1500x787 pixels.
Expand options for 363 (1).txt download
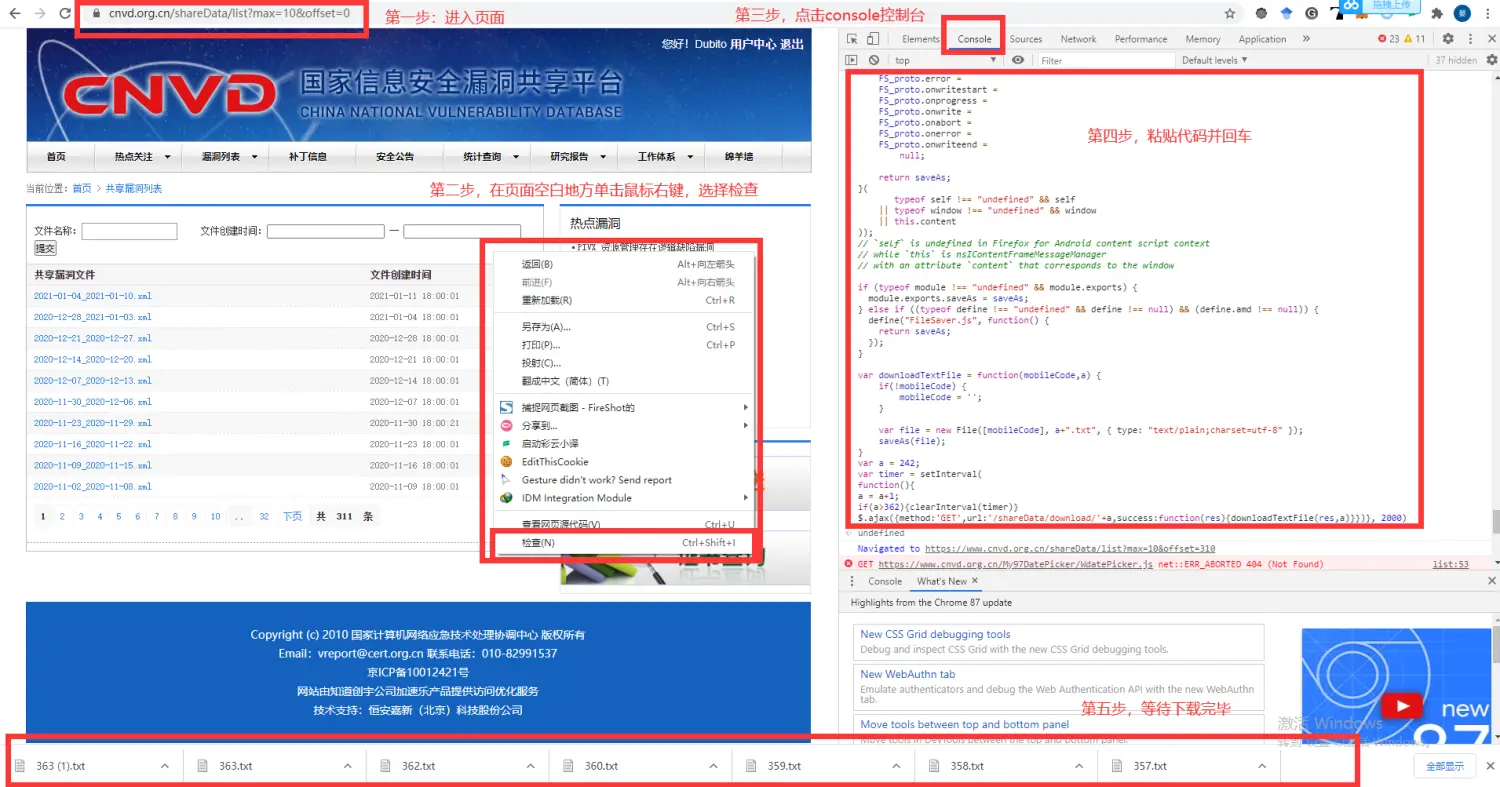[x=165, y=766]
